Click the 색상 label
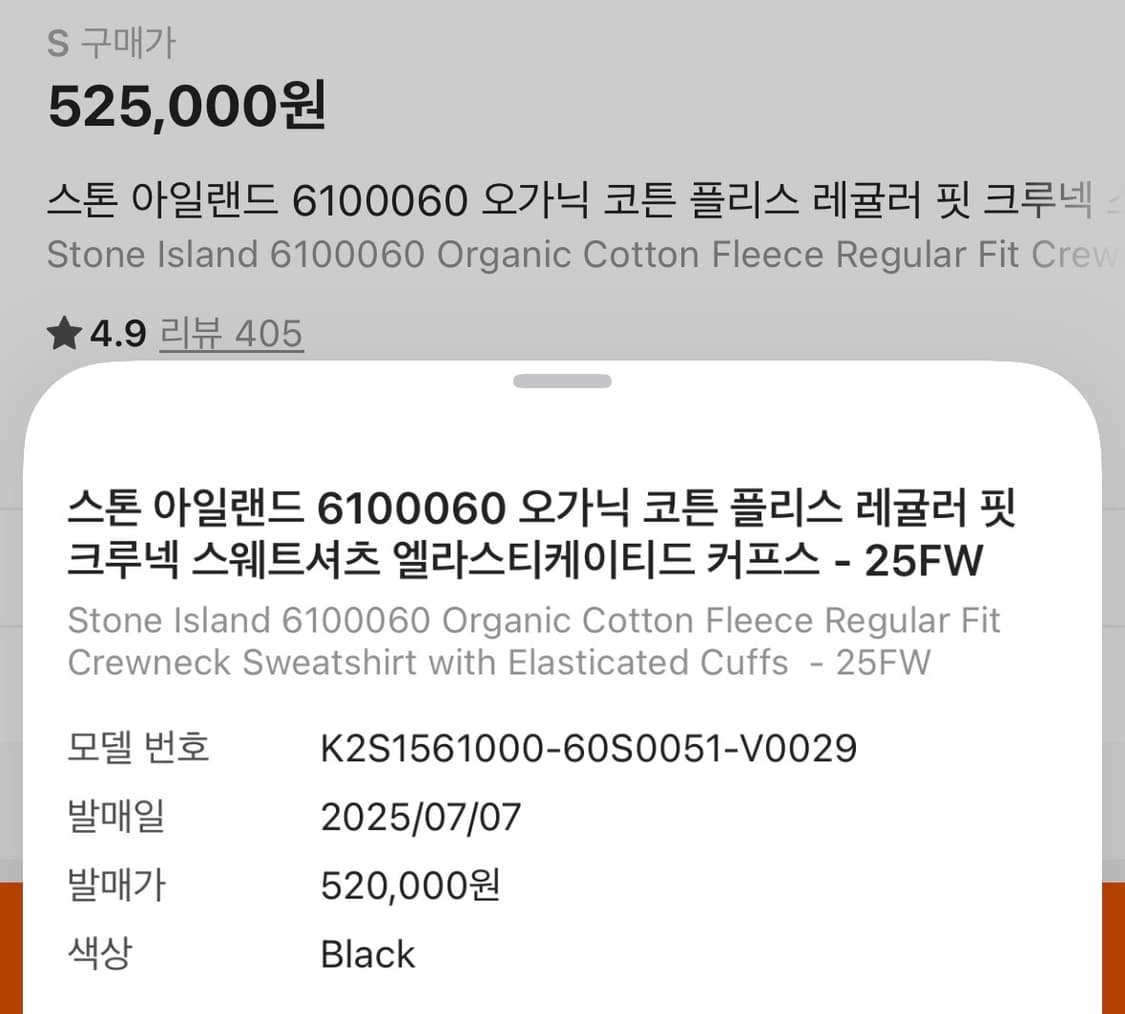The image size is (1125, 1014). coord(99,953)
